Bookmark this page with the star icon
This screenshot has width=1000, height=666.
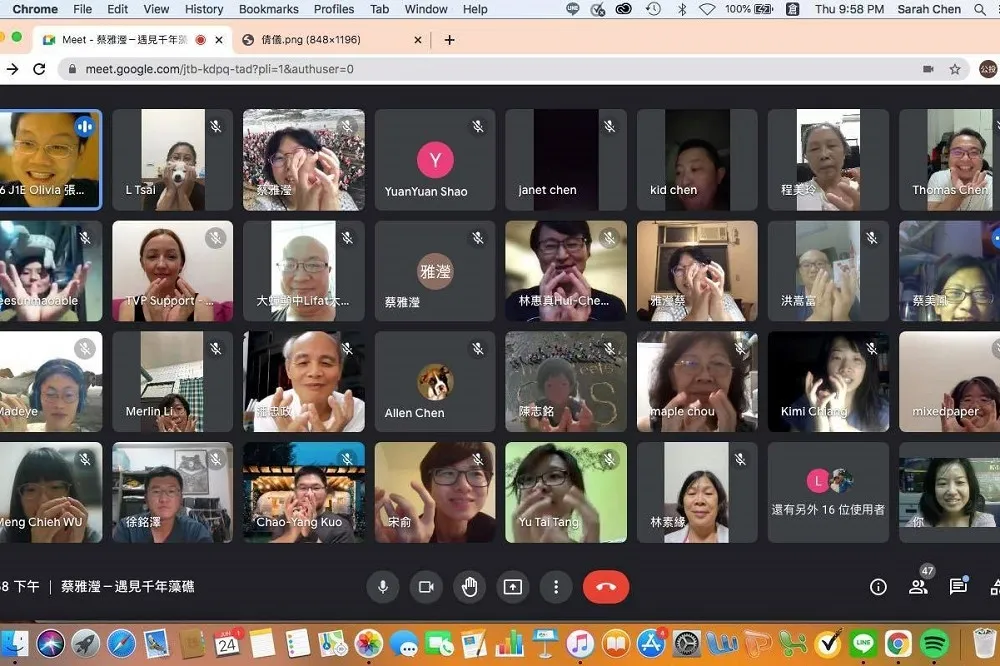click(x=955, y=69)
